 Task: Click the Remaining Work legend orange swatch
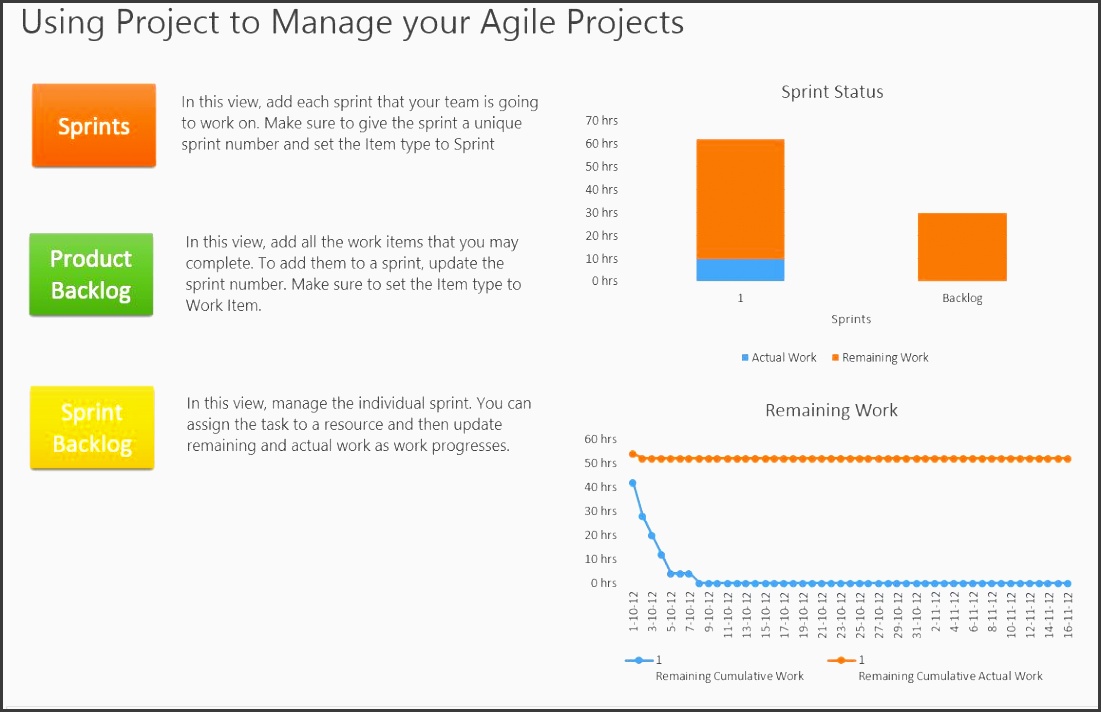coord(835,358)
